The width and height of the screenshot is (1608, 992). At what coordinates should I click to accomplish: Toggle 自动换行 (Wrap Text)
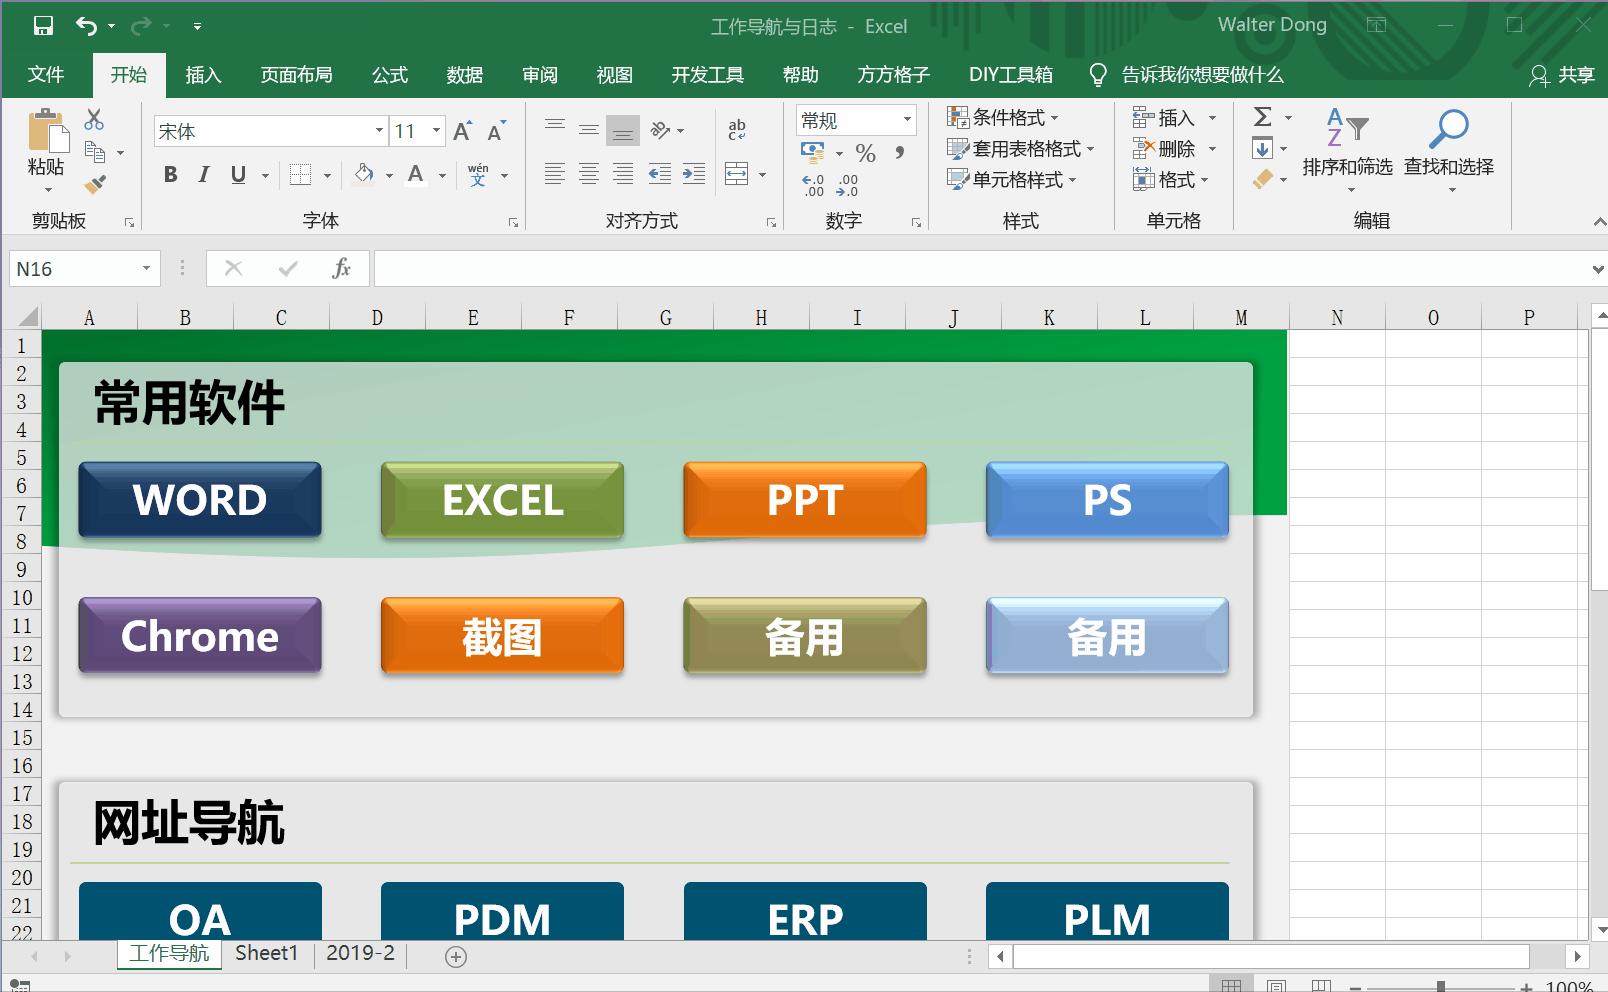[x=737, y=128]
